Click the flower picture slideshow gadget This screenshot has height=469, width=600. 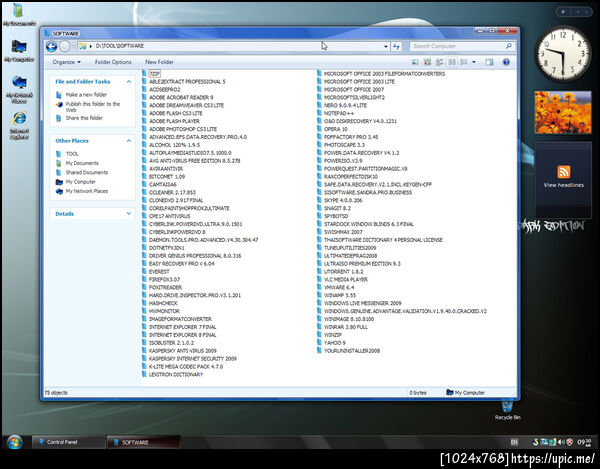[x=563, y=112]
